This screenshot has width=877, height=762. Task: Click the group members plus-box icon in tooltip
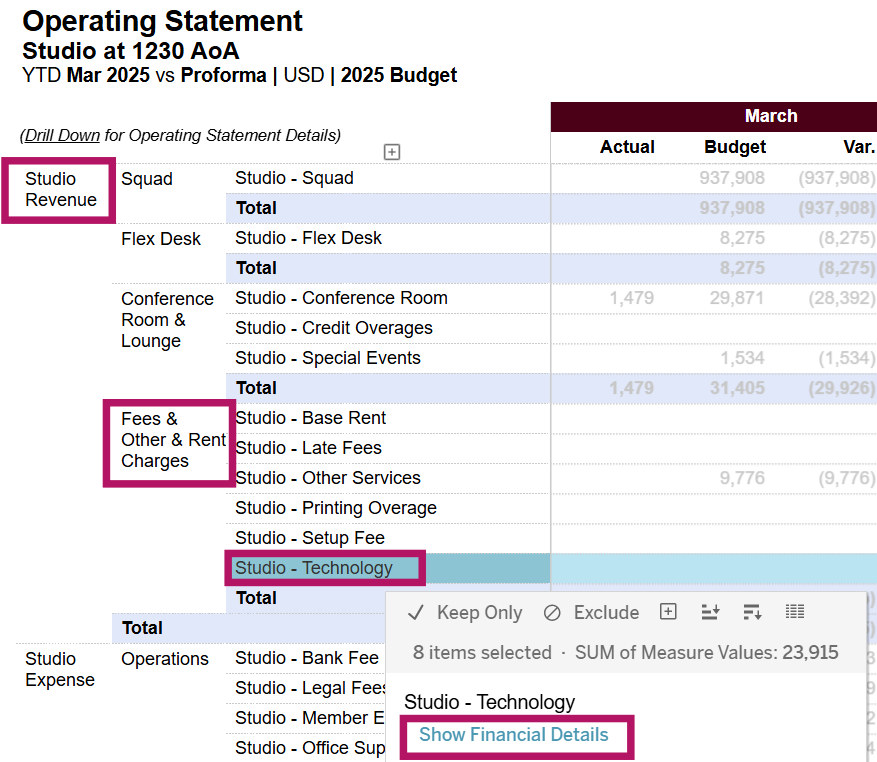click(669, 612)
